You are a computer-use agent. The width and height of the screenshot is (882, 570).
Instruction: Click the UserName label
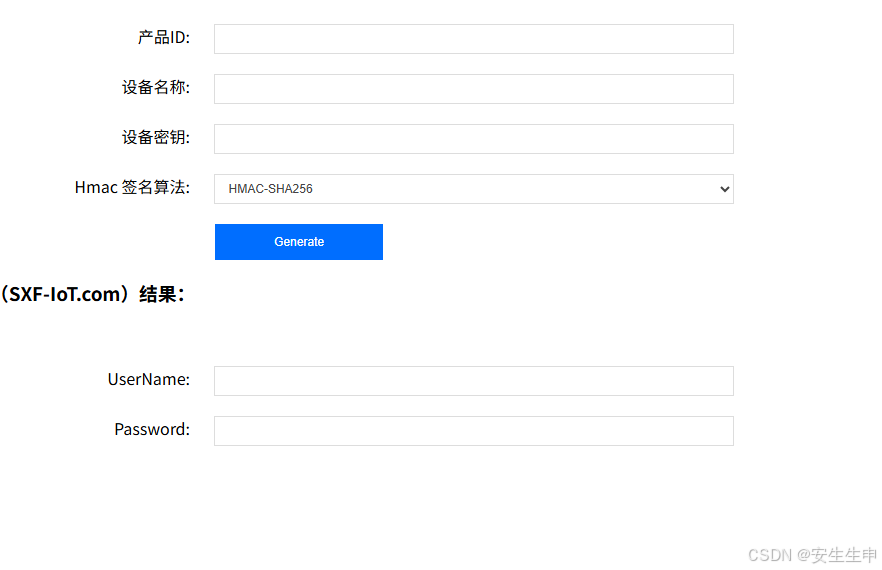click(148, 380)
